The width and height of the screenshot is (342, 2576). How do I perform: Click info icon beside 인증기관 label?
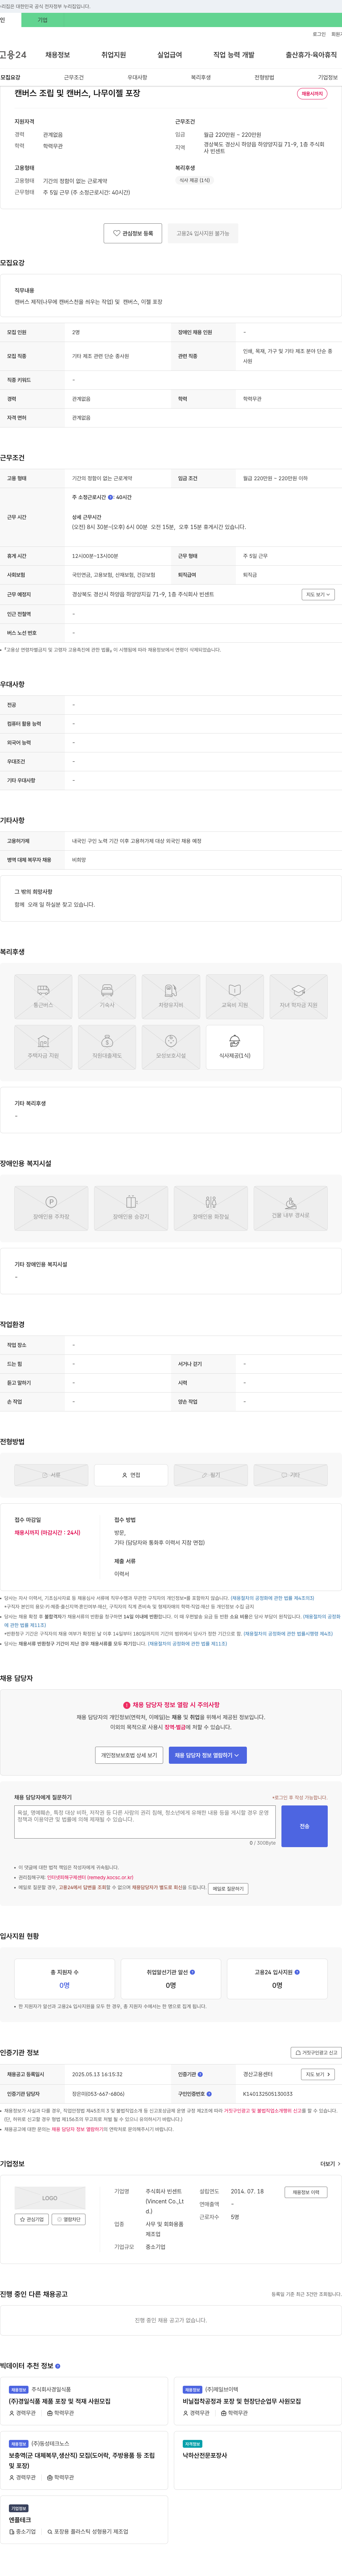pyautogui.click(x=200, y=2074)
